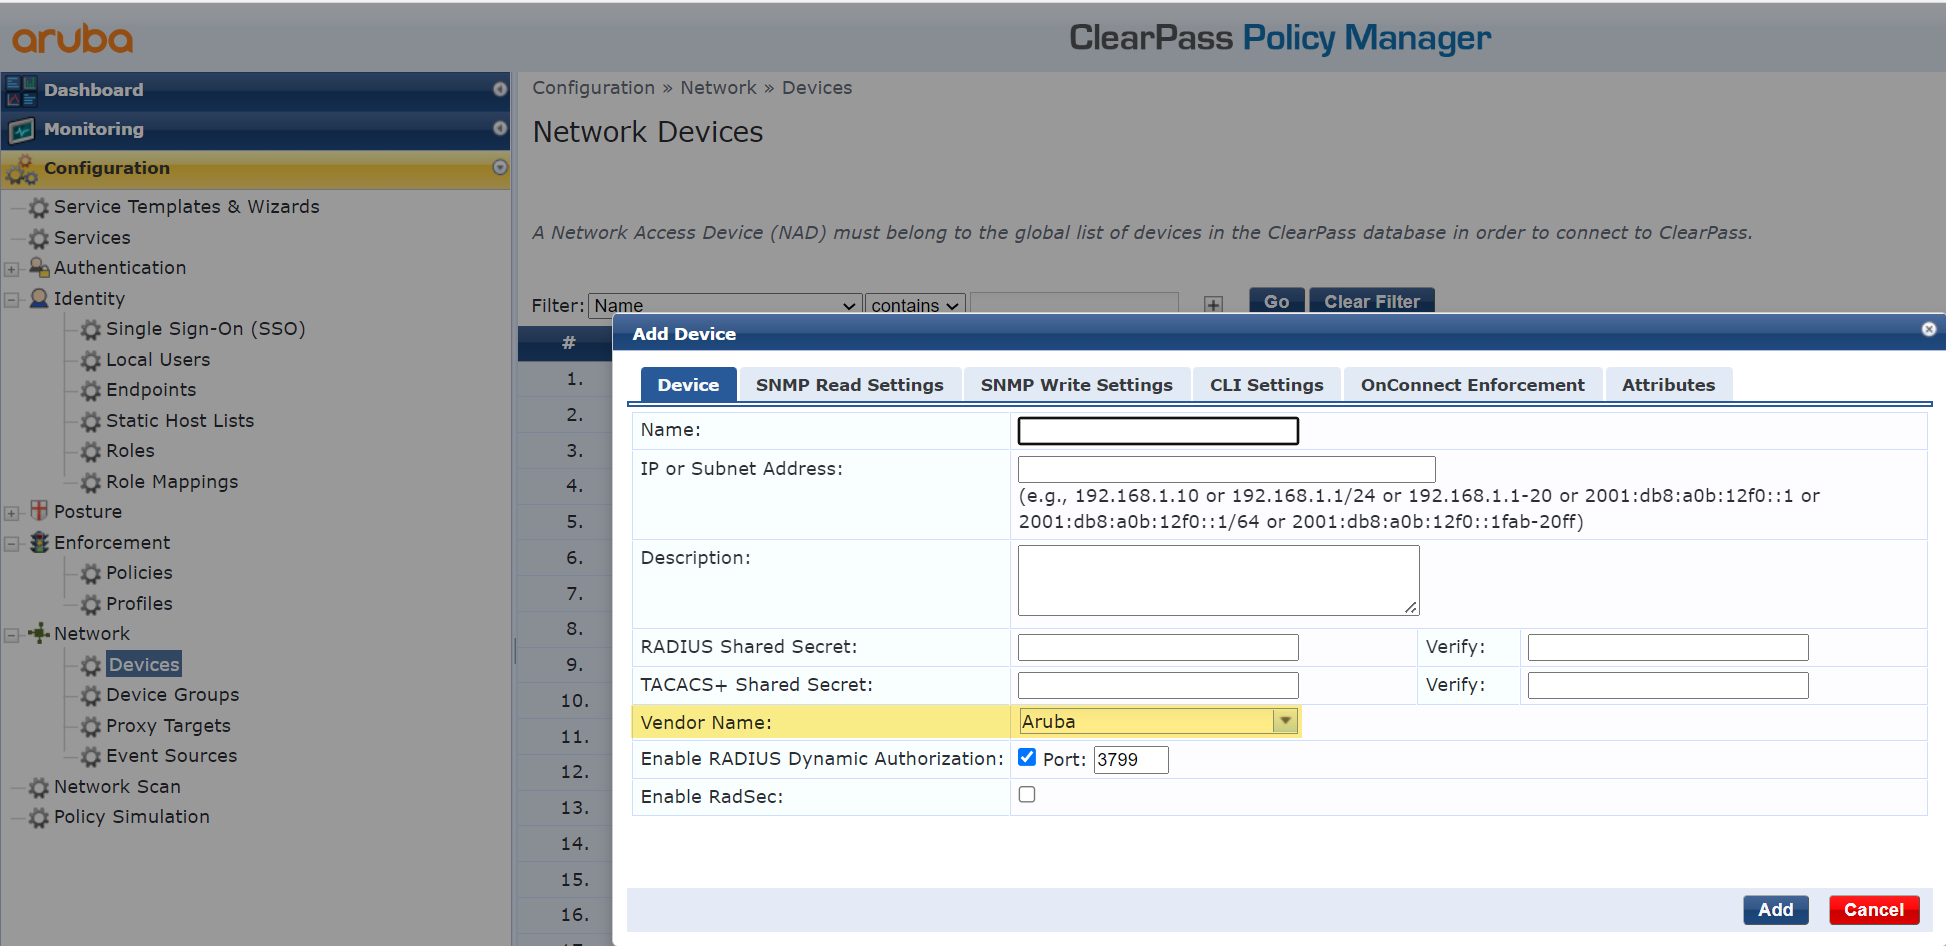This screenshot has width=1946, height=946.
Task: Click the Network node icon
Action: point(39,633)
